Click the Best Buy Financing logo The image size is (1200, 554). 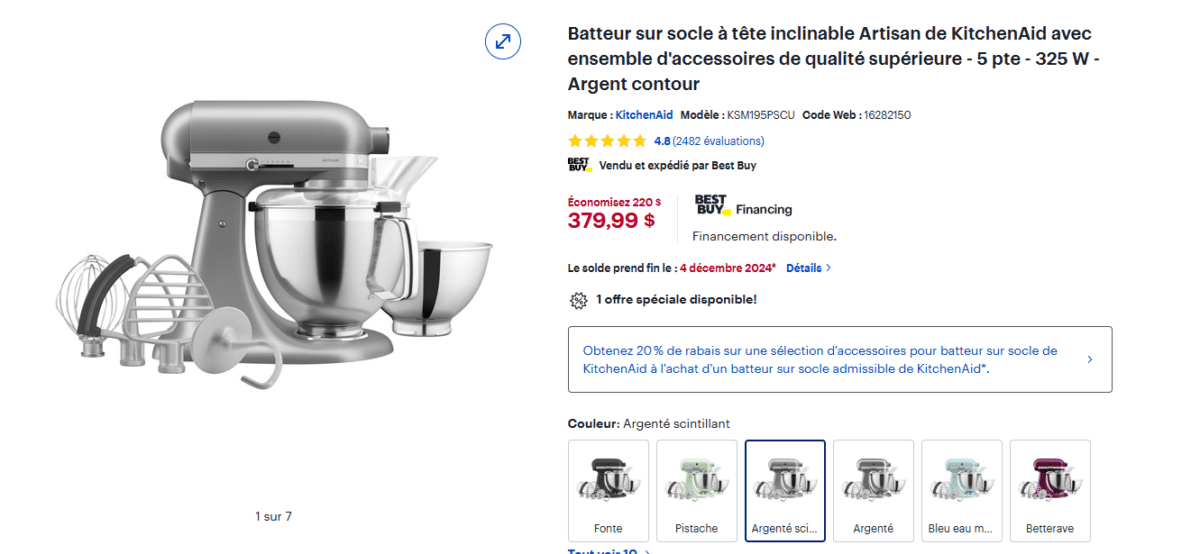(742, 206)
